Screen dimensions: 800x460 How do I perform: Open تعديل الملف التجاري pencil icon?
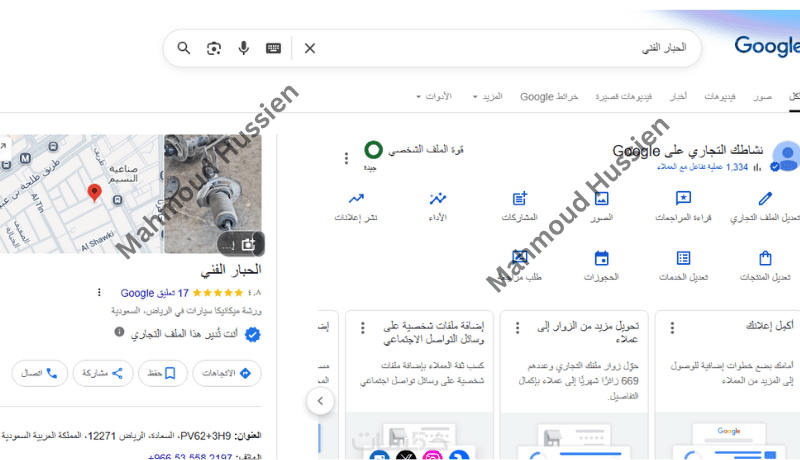click(x=765, y=198)
